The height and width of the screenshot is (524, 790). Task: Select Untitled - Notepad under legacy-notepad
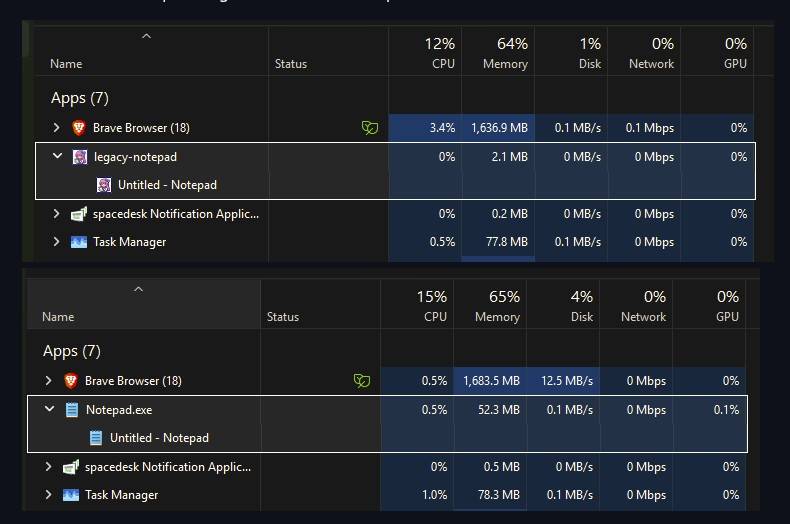[167, 185]
